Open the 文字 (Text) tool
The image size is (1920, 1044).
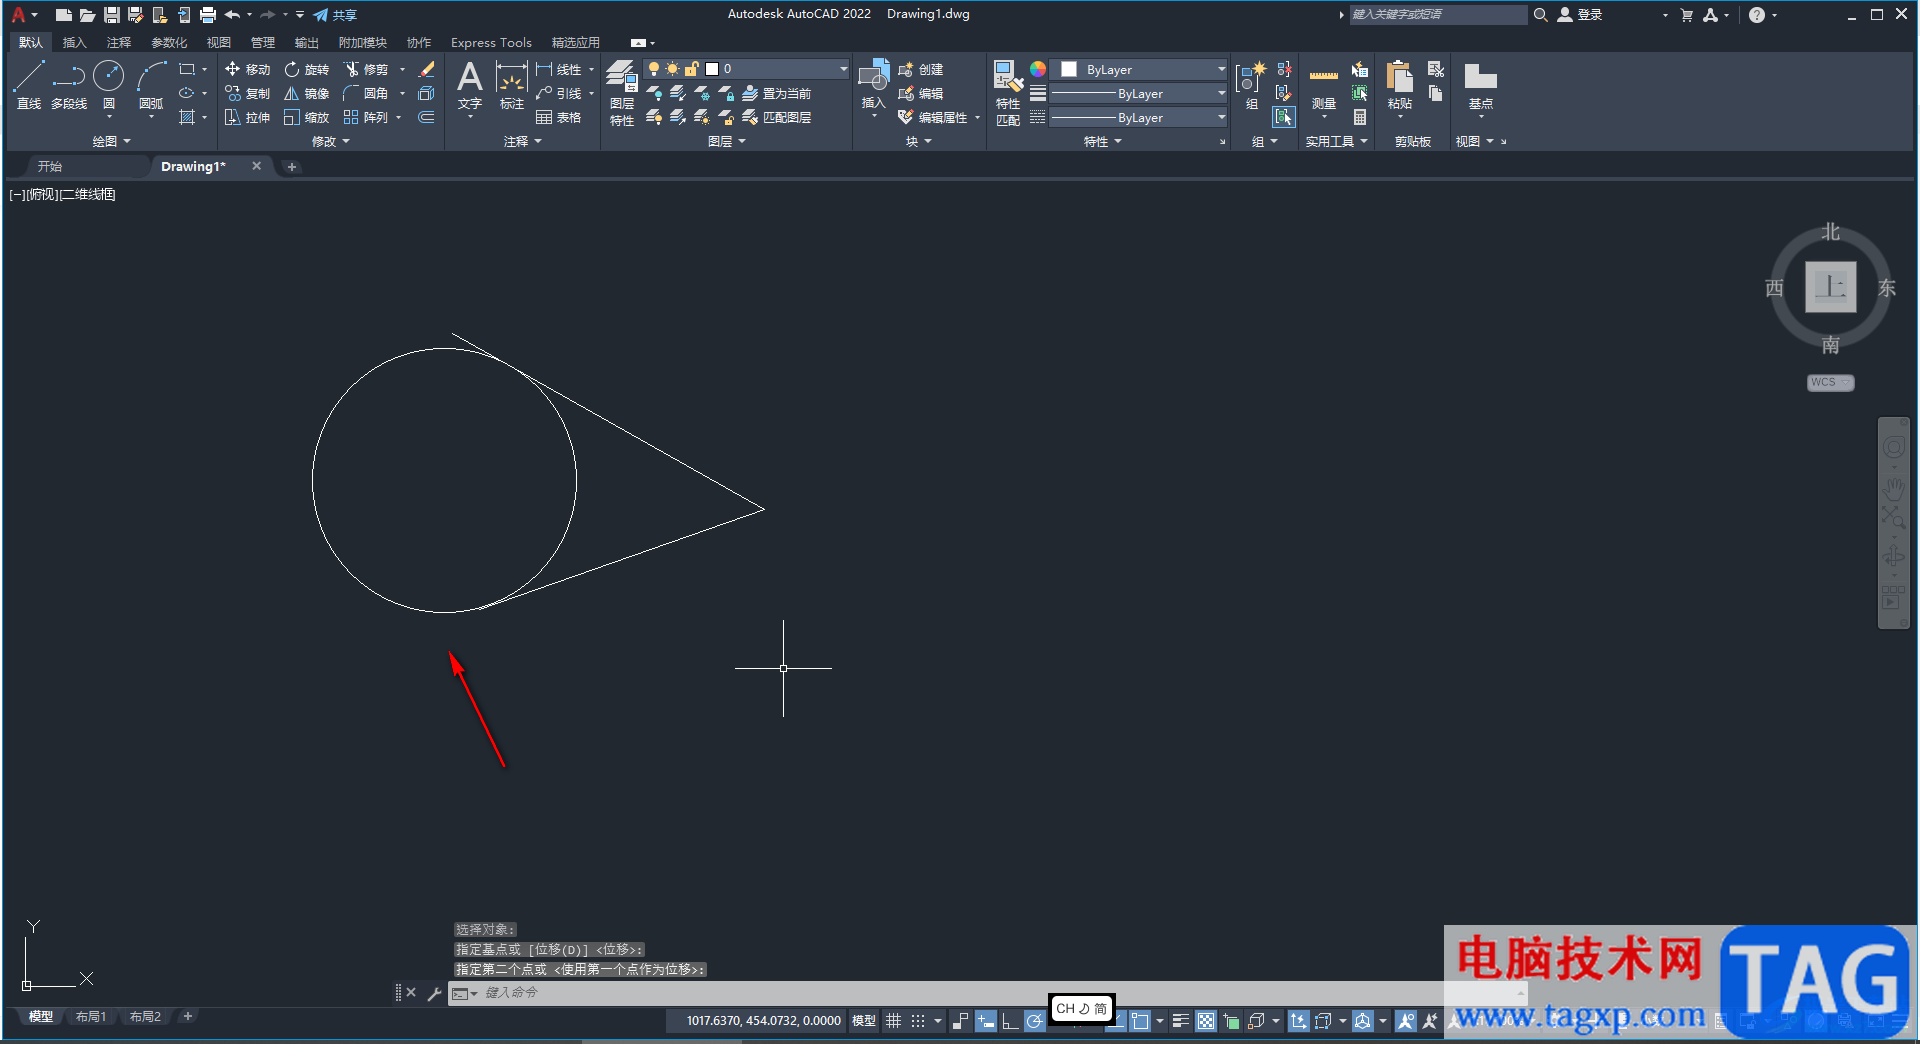[470, 85]
